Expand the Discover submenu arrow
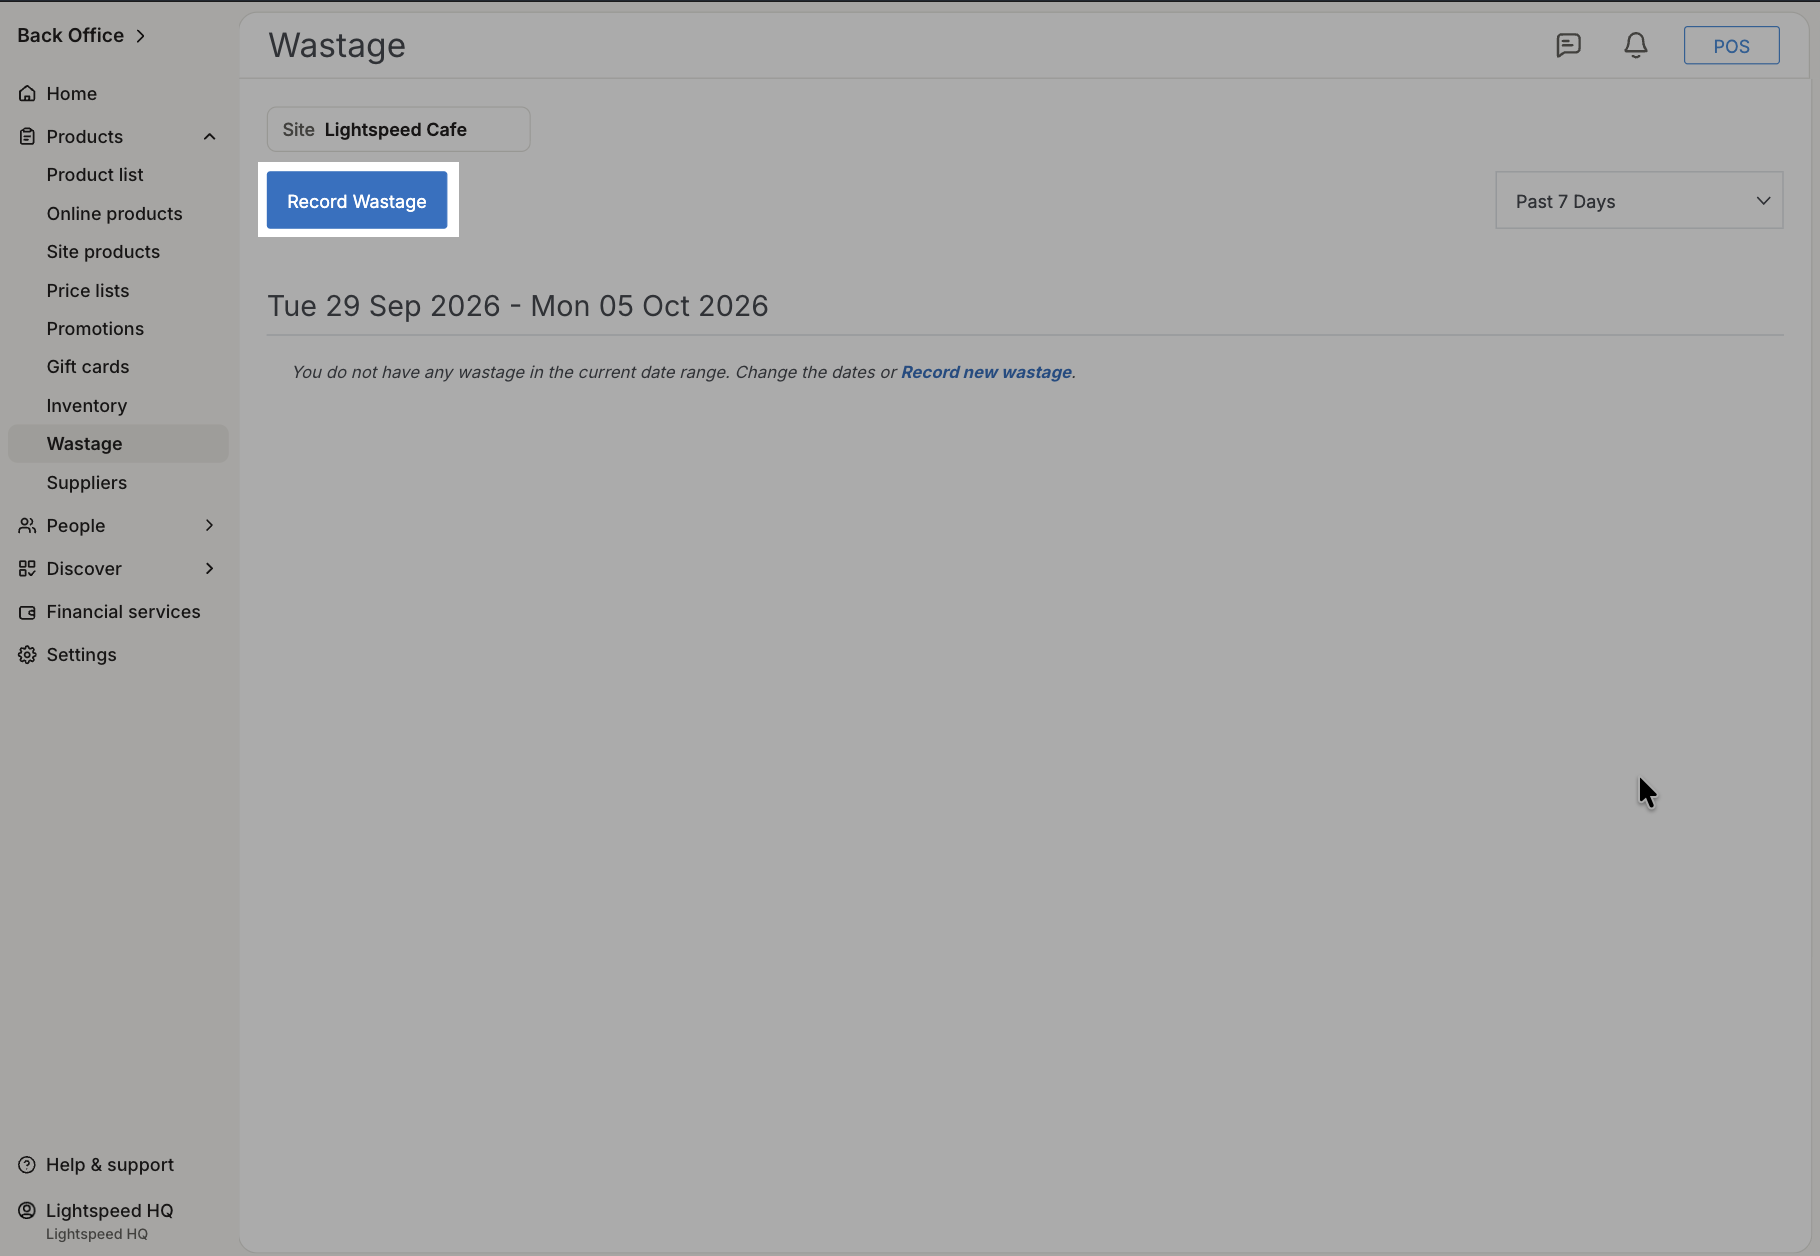The image size is (1820, 1256). pos(209,568)
